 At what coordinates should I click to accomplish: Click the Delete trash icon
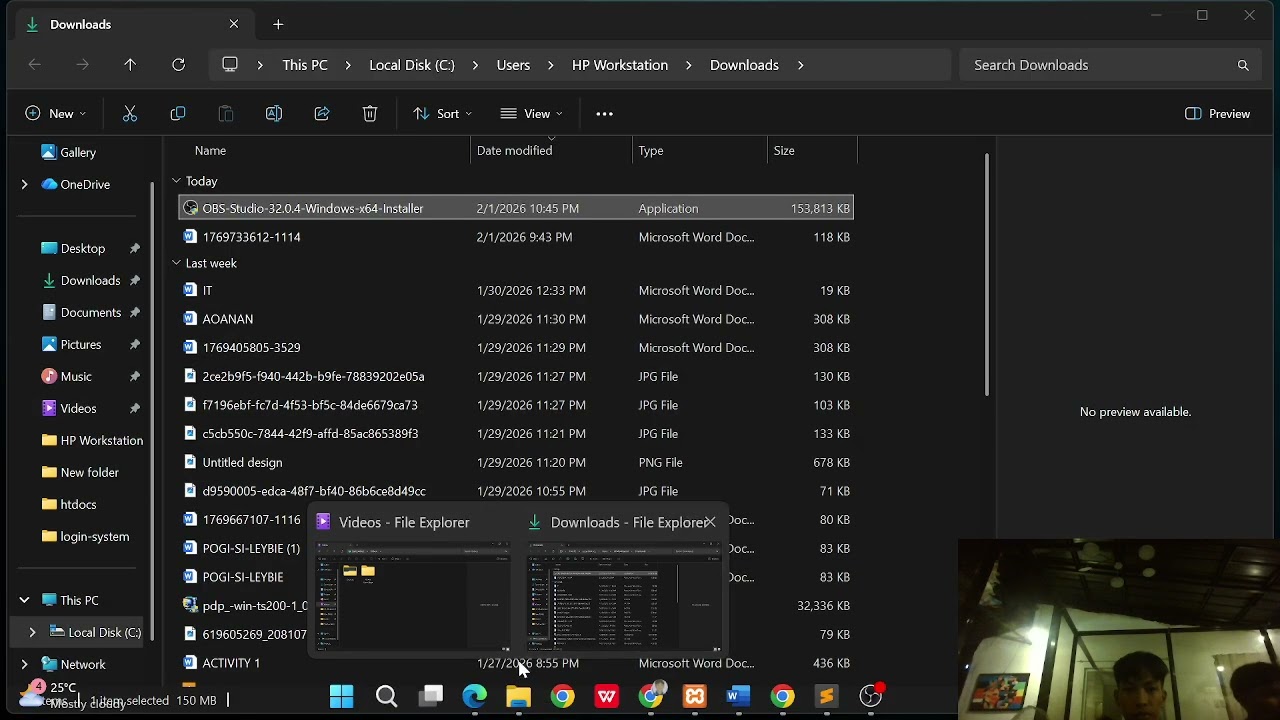(370, 114)
